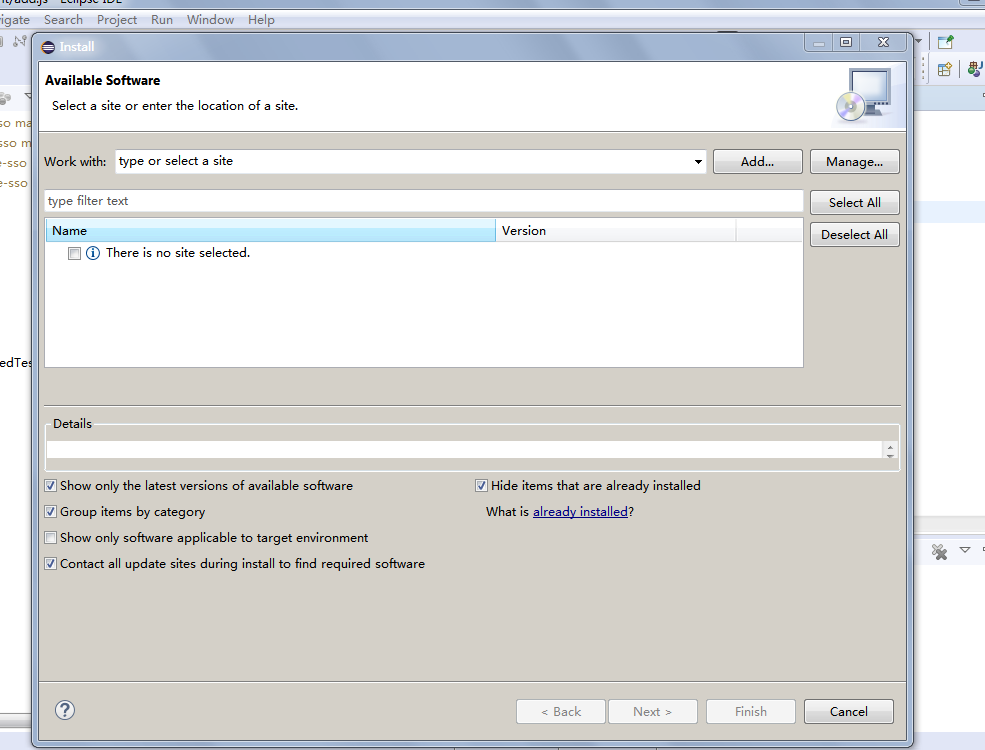Uncheck 'Hide items that are already installed'

point(481,486)
